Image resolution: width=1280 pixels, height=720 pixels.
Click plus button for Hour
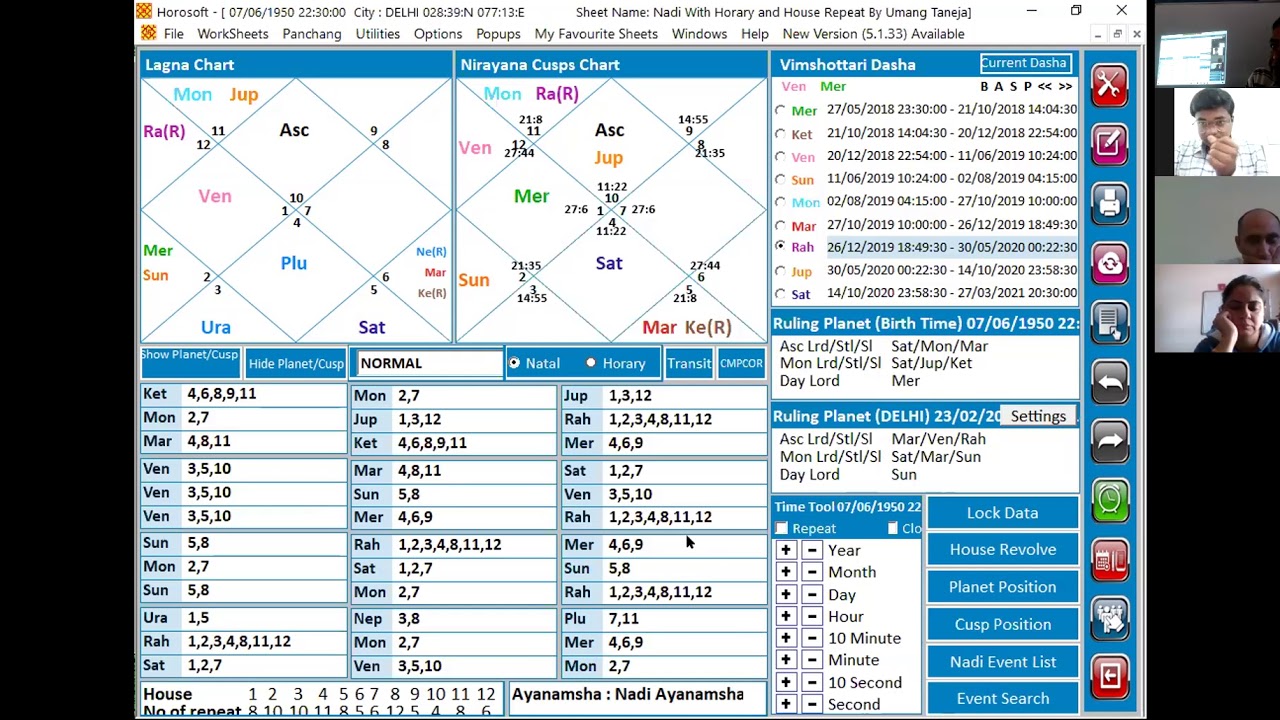point(786,616)
